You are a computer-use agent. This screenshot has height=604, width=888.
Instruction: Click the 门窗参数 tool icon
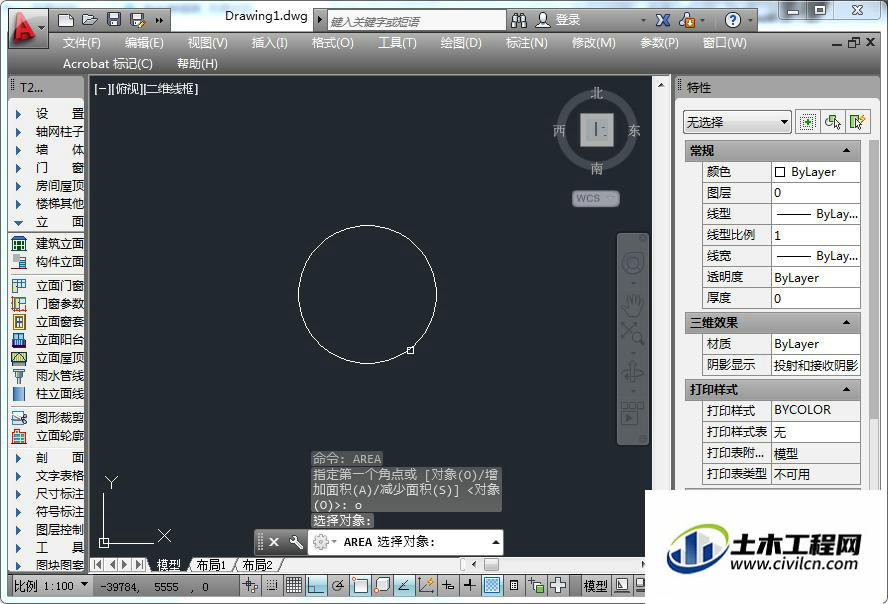click(19, 304)
